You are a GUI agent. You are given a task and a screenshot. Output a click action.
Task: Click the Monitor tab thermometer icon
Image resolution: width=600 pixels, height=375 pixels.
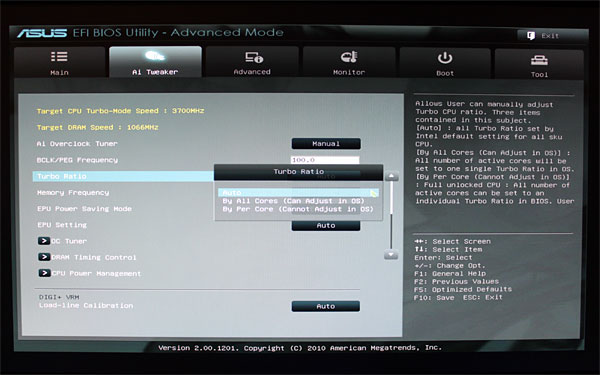pyautogui.click(x=349, y=57)
